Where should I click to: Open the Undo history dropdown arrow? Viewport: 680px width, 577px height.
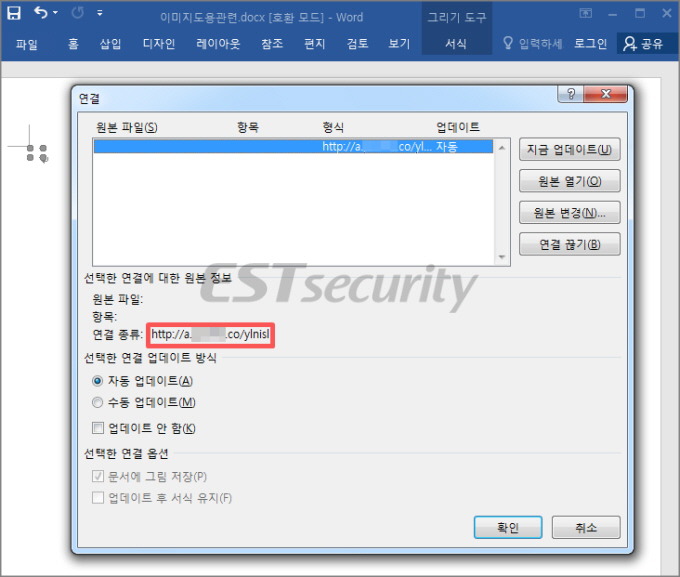point(55,13)
